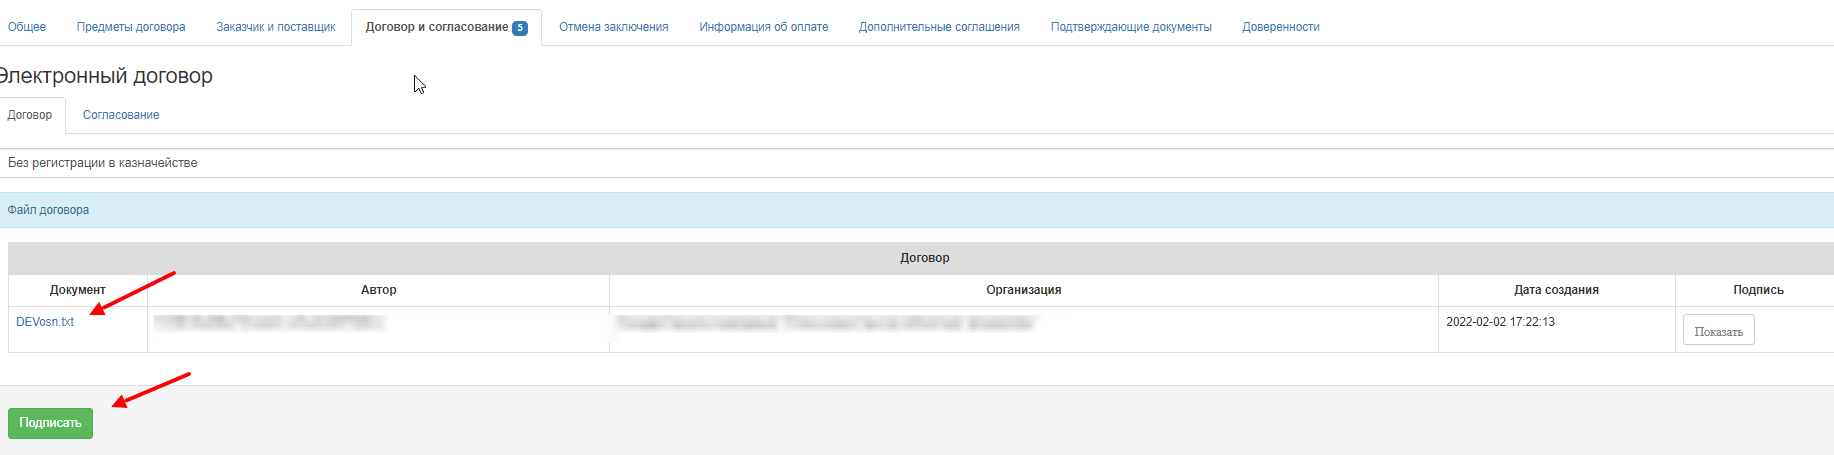
Task: Click the Файл договора section header
Action: coord(48,210)
